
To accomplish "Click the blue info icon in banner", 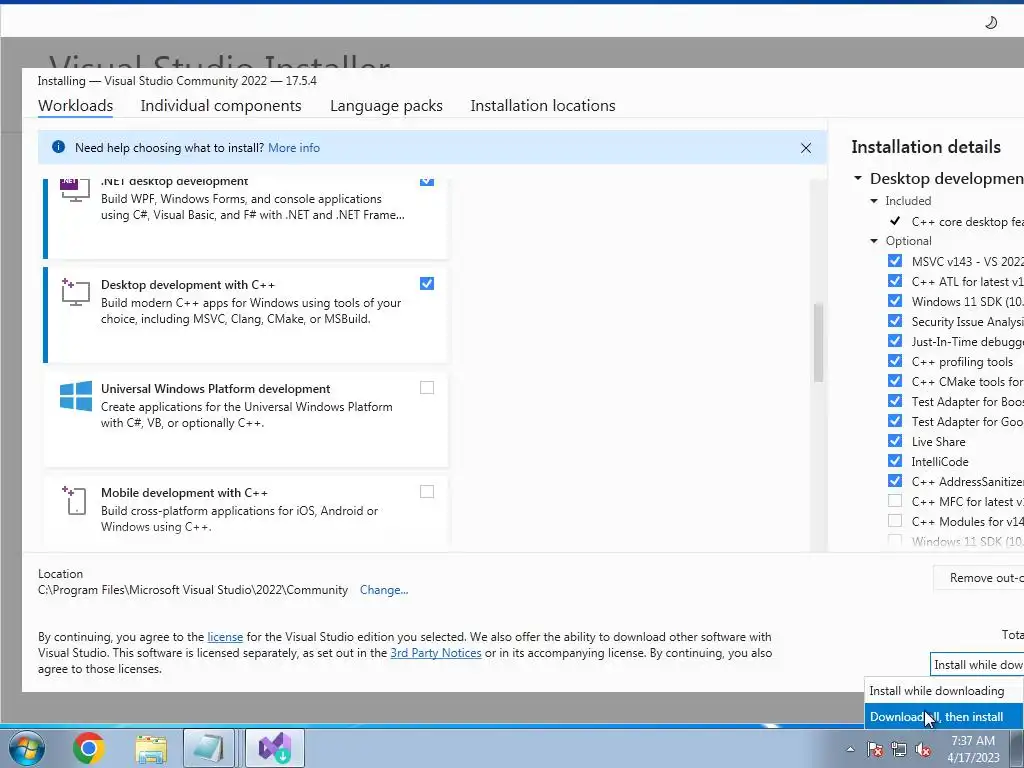I will click(x=58, y=147).
